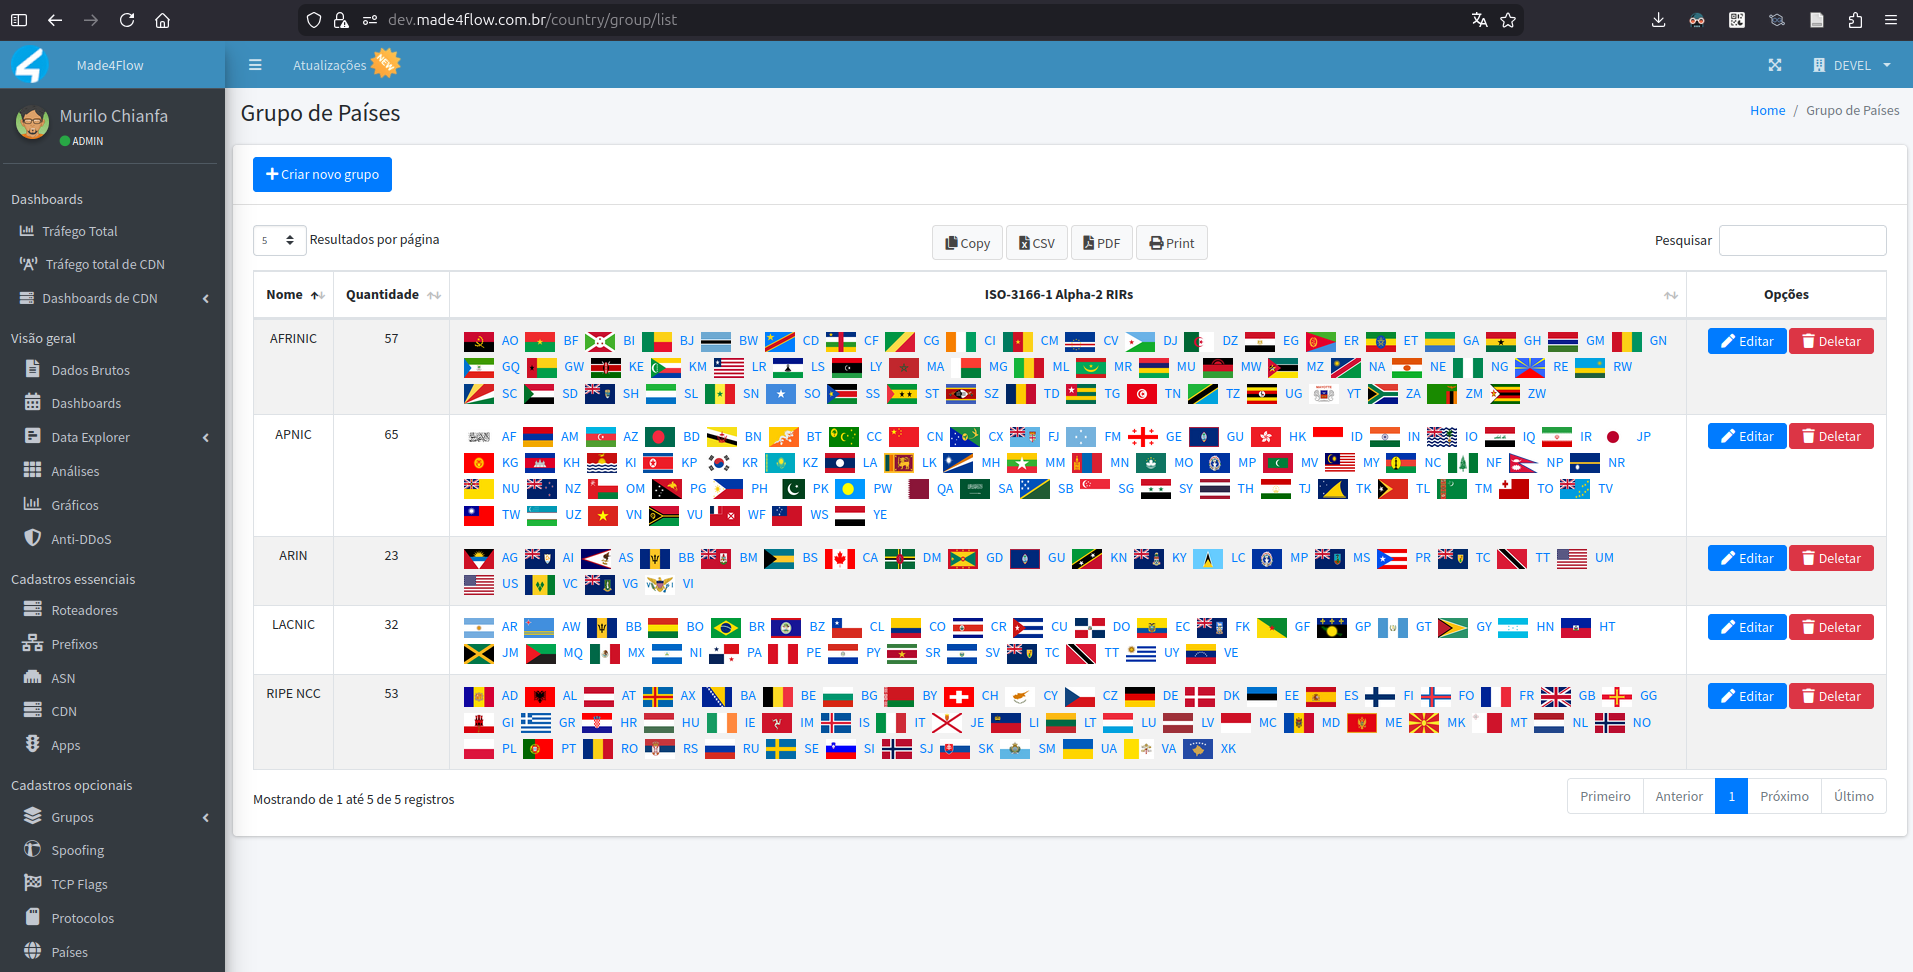Viewport: 1913px width, 972px height.
Task: Export the country groups as CSV
Action: [1036, 242]
